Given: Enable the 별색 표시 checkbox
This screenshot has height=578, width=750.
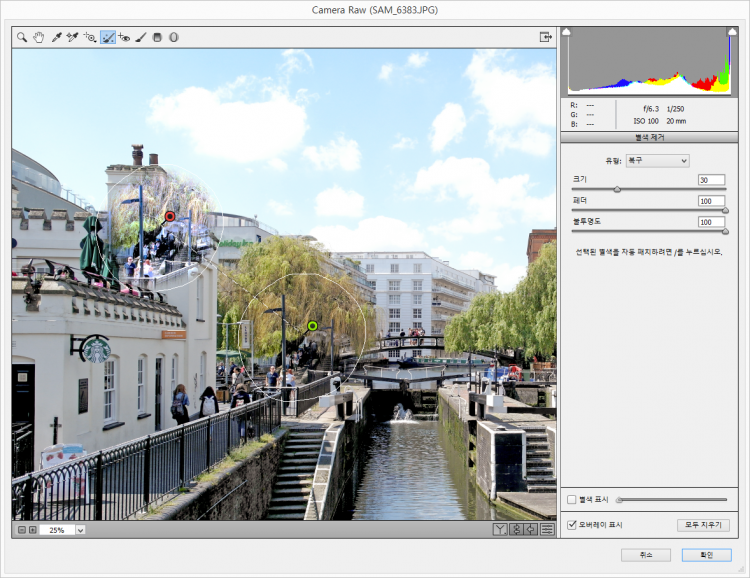Looking at the screenshot, I should (x=572, y=499).
